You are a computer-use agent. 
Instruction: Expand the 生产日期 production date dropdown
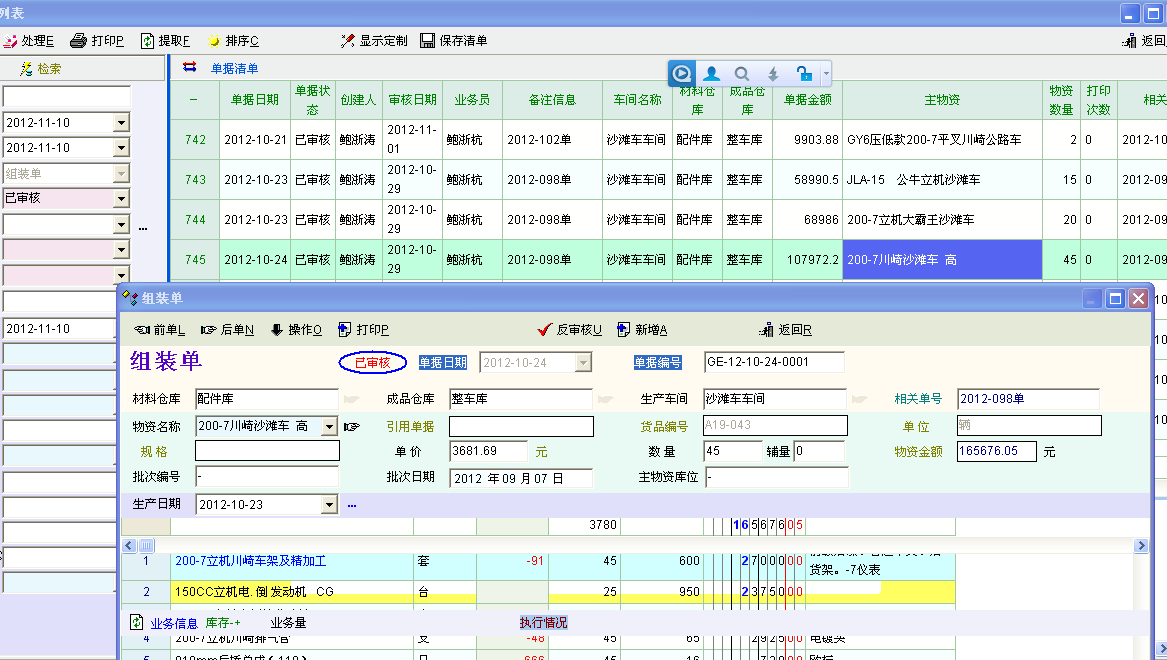click(x=329, y=505)
